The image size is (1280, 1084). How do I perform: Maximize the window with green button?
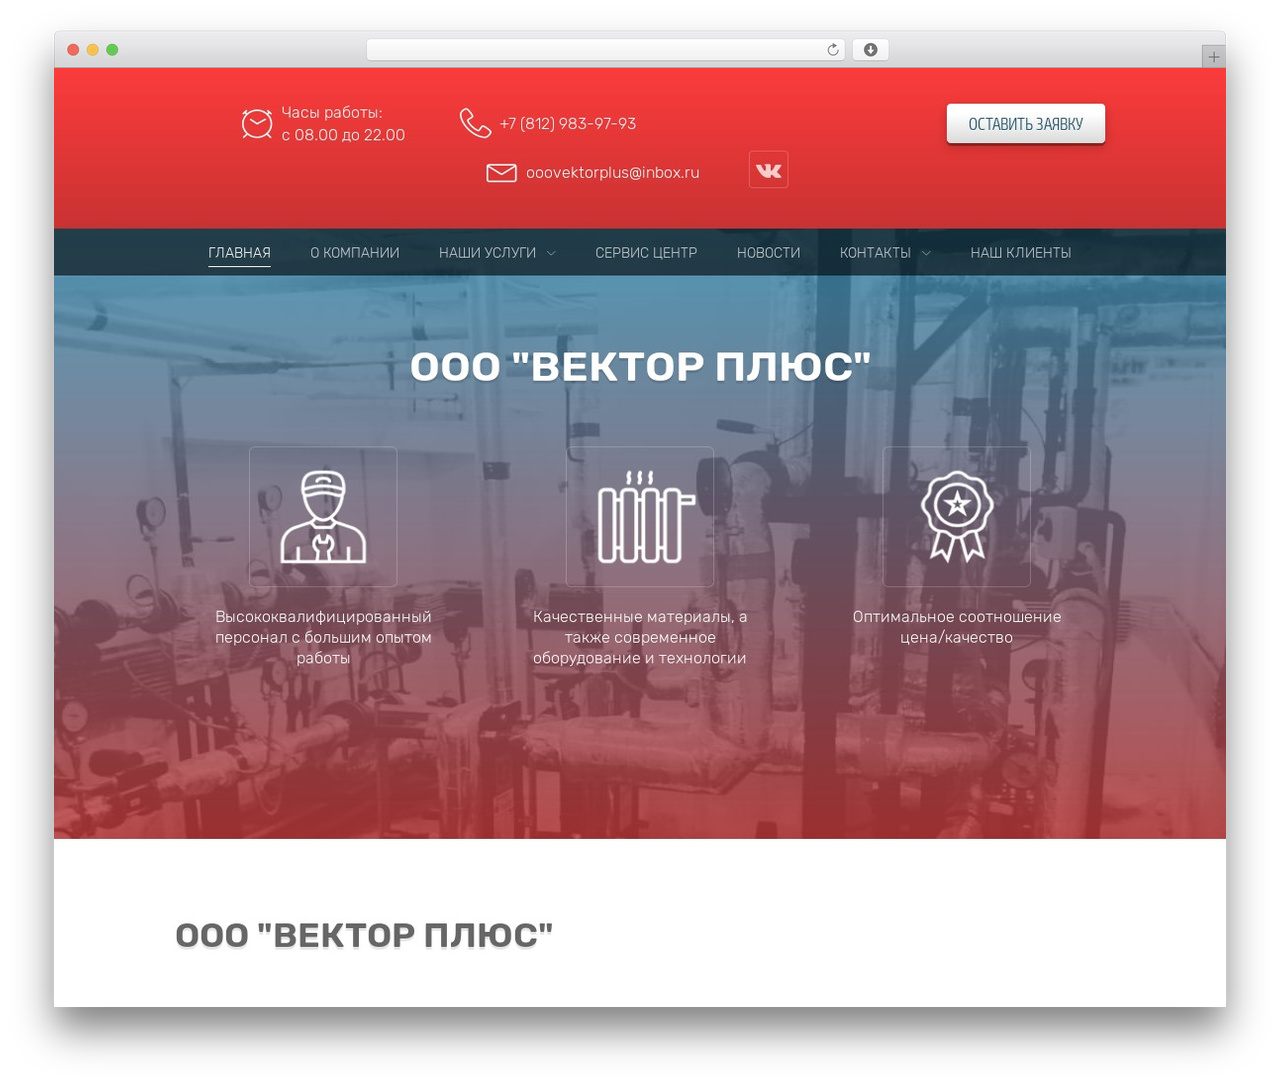112,50
